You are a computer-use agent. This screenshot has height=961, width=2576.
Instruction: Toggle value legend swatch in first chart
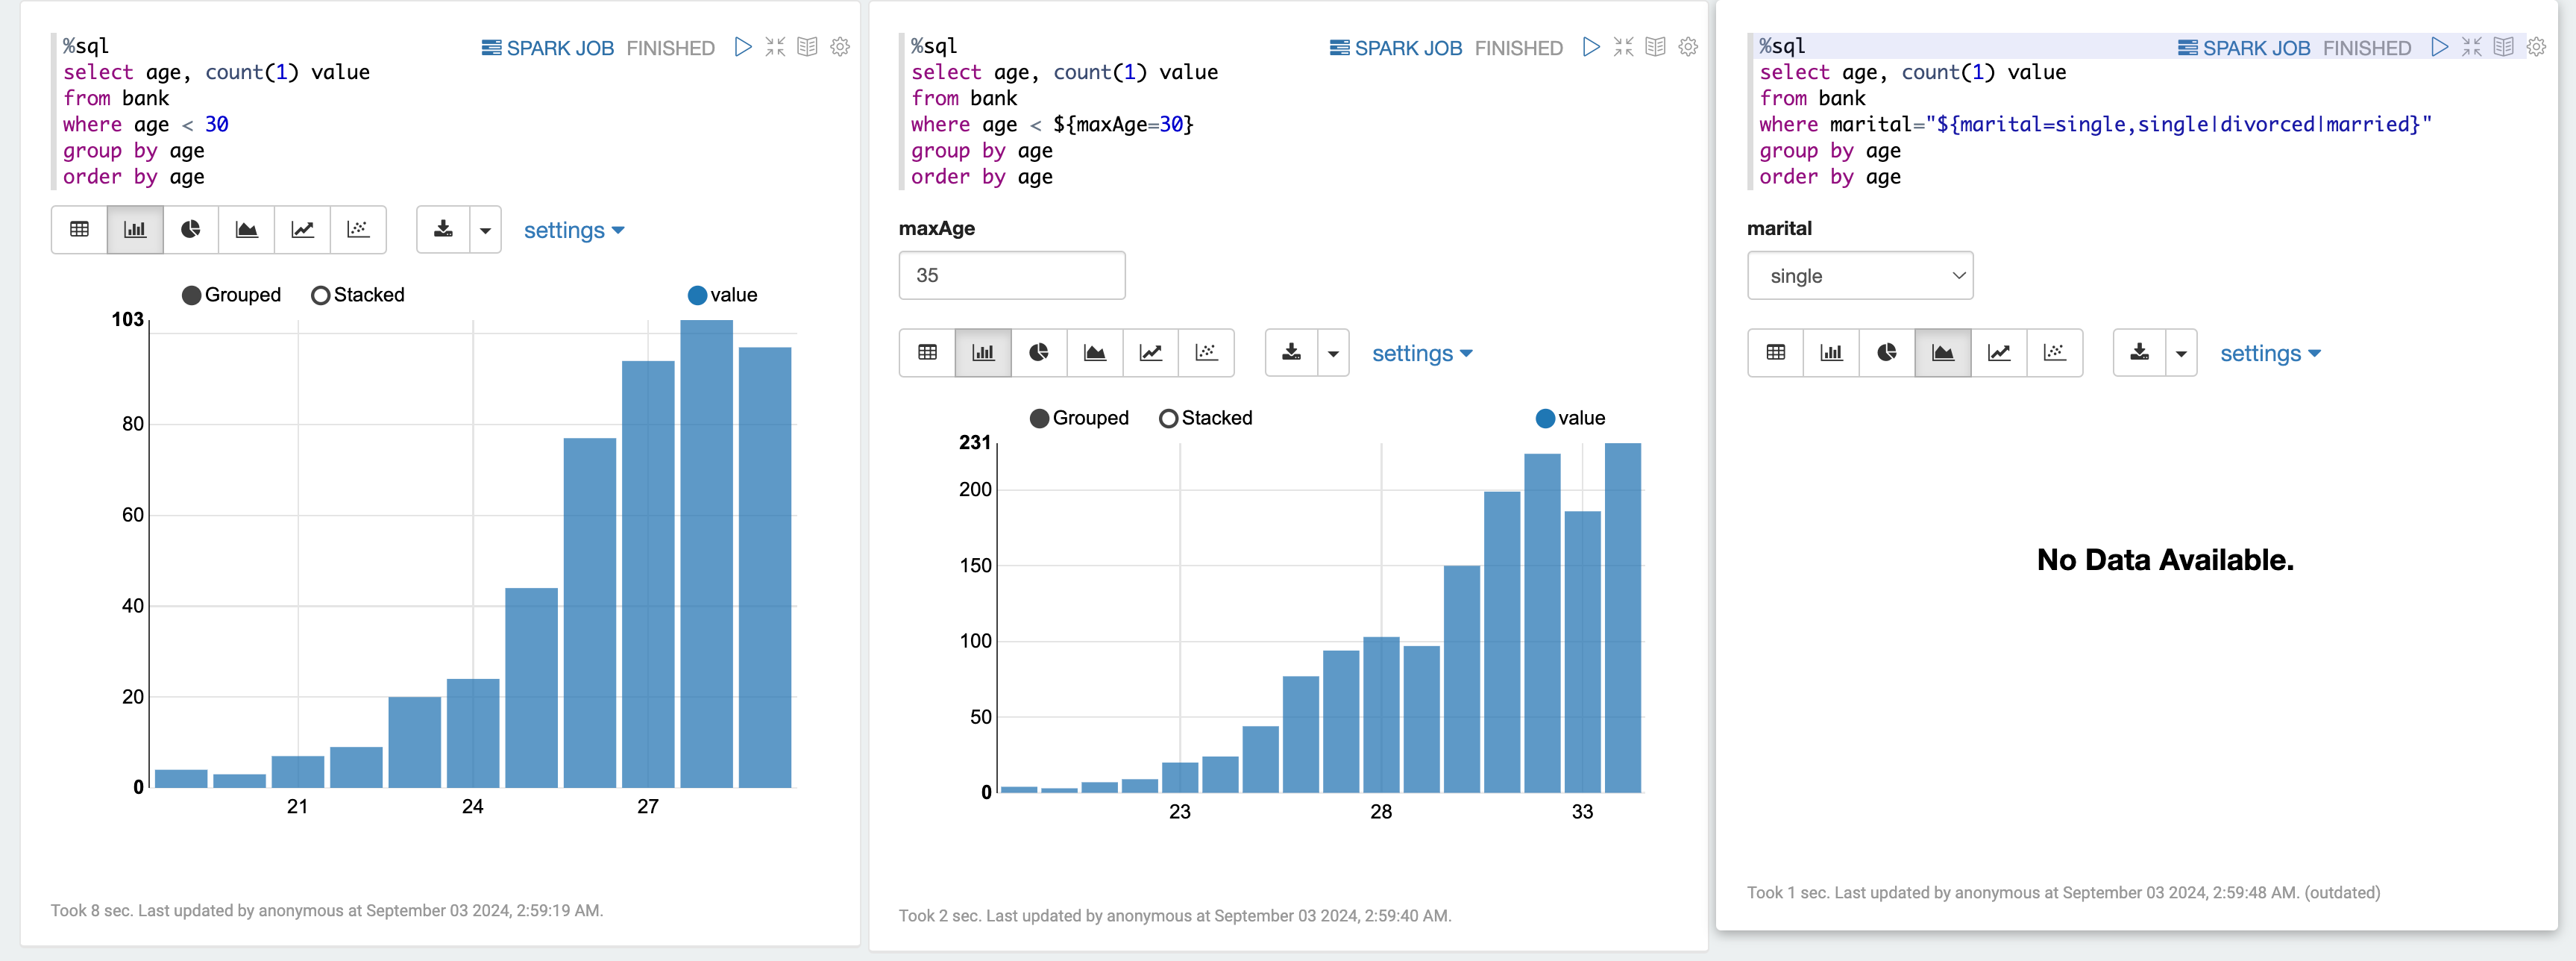697,296
